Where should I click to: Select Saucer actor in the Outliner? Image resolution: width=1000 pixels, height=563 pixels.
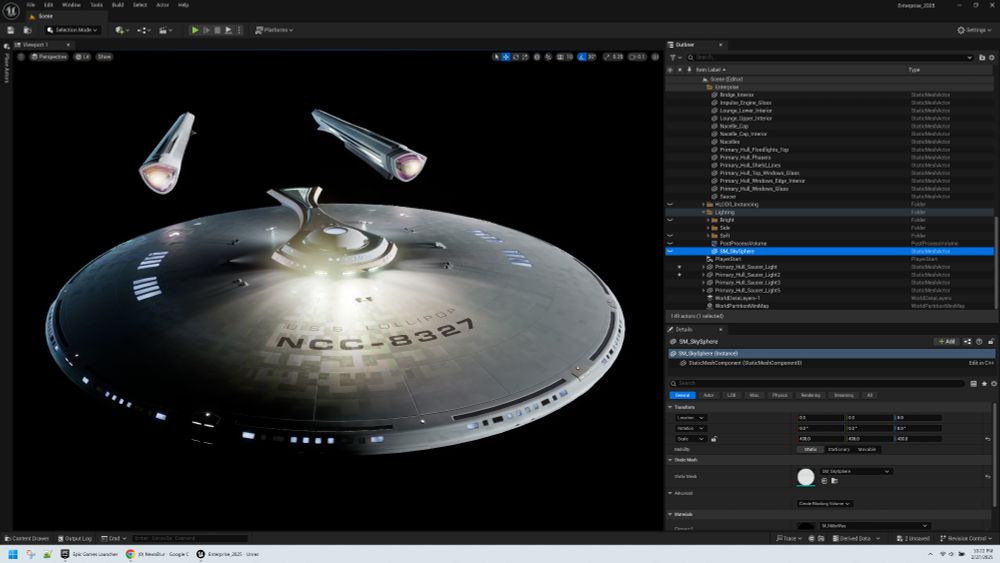pos(728,196)
